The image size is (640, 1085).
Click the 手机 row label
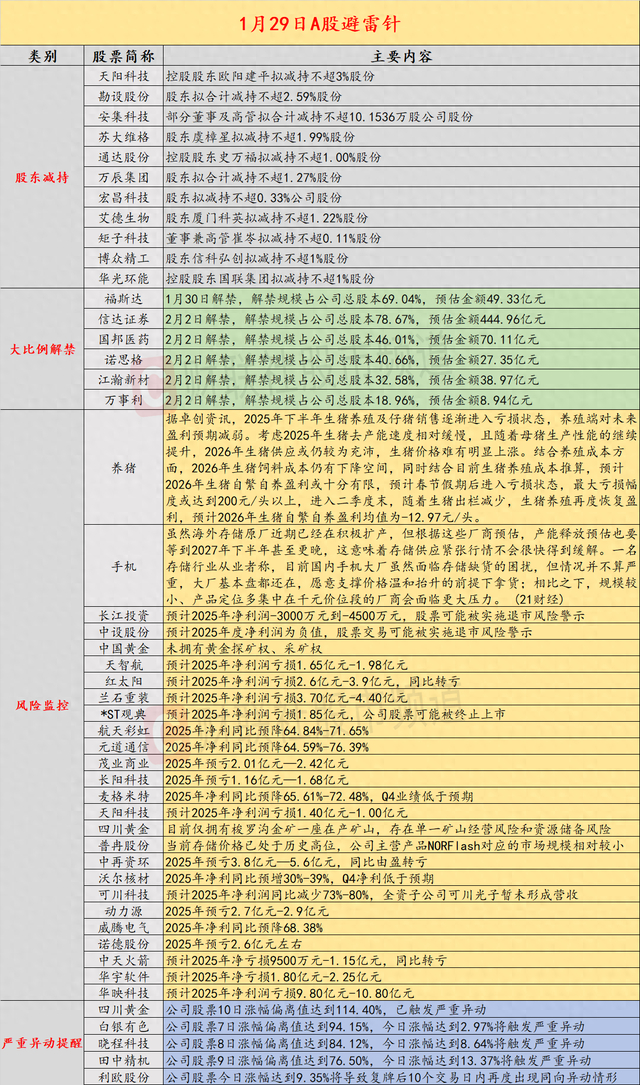coord(124,566)
